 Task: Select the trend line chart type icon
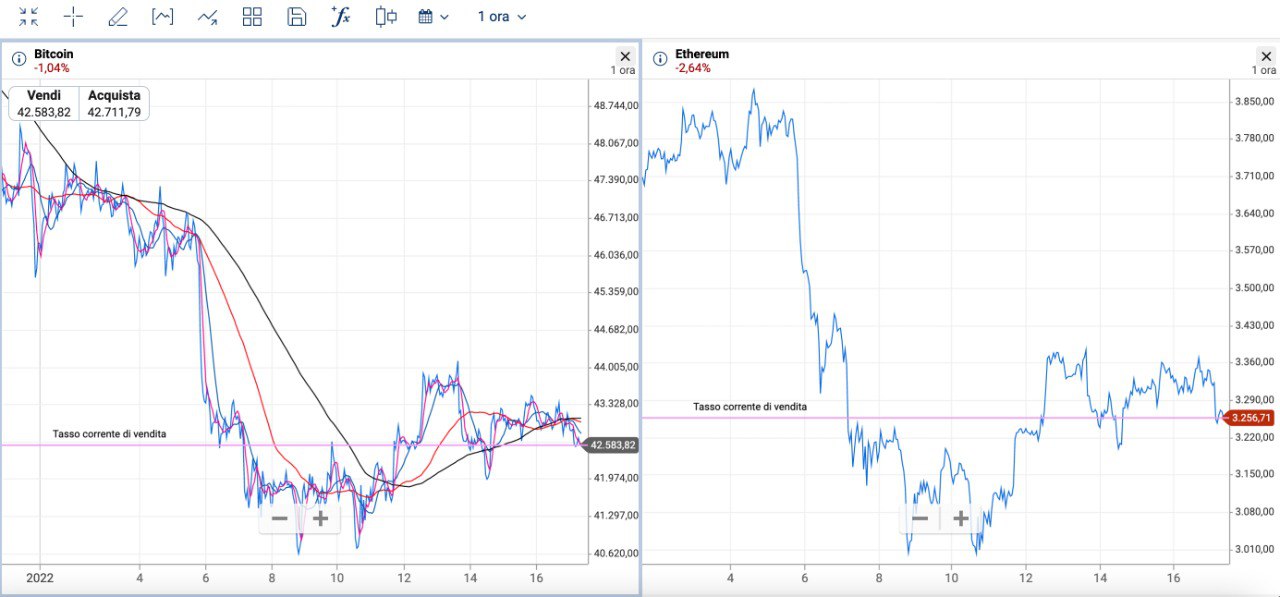click(208, 17)
